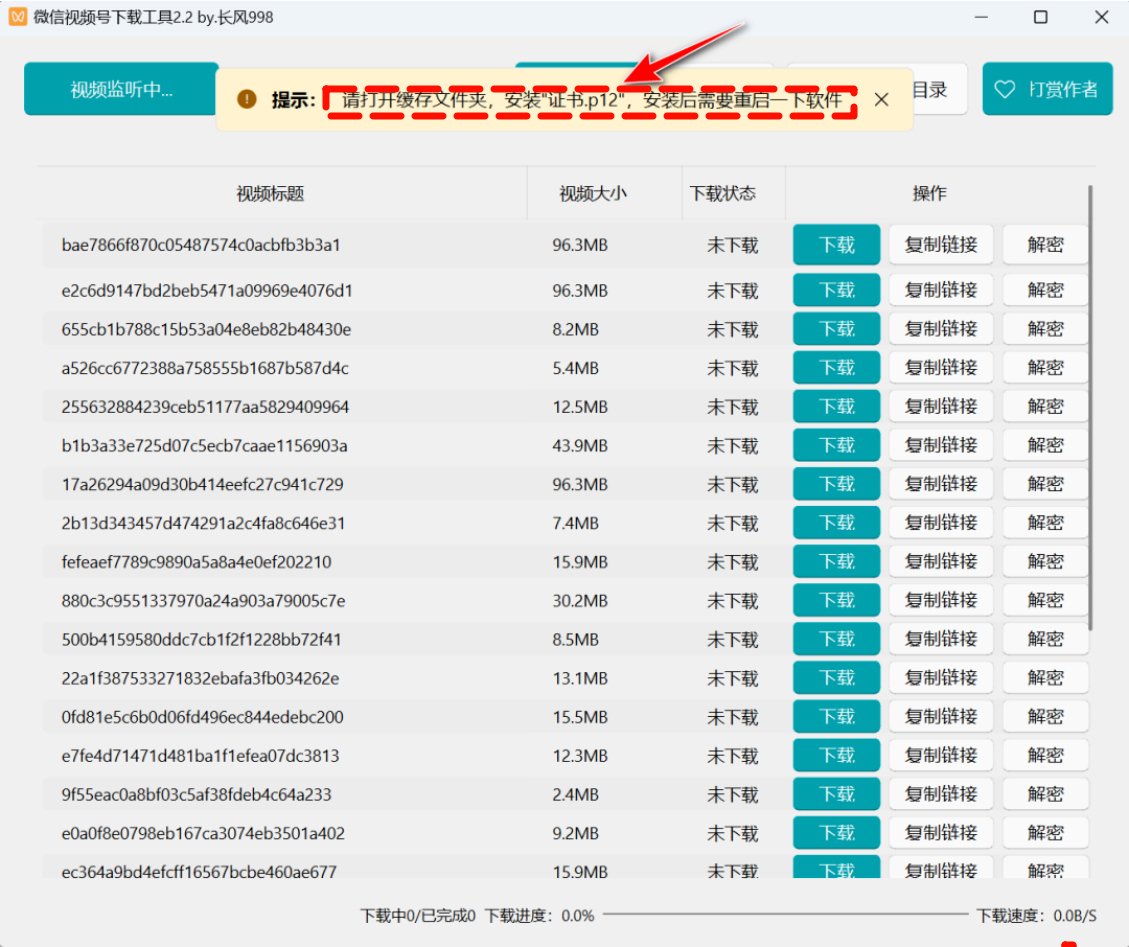
Task: Download video a526cc6772388a758555b1687b587d4c
Action: coord(837,368)
